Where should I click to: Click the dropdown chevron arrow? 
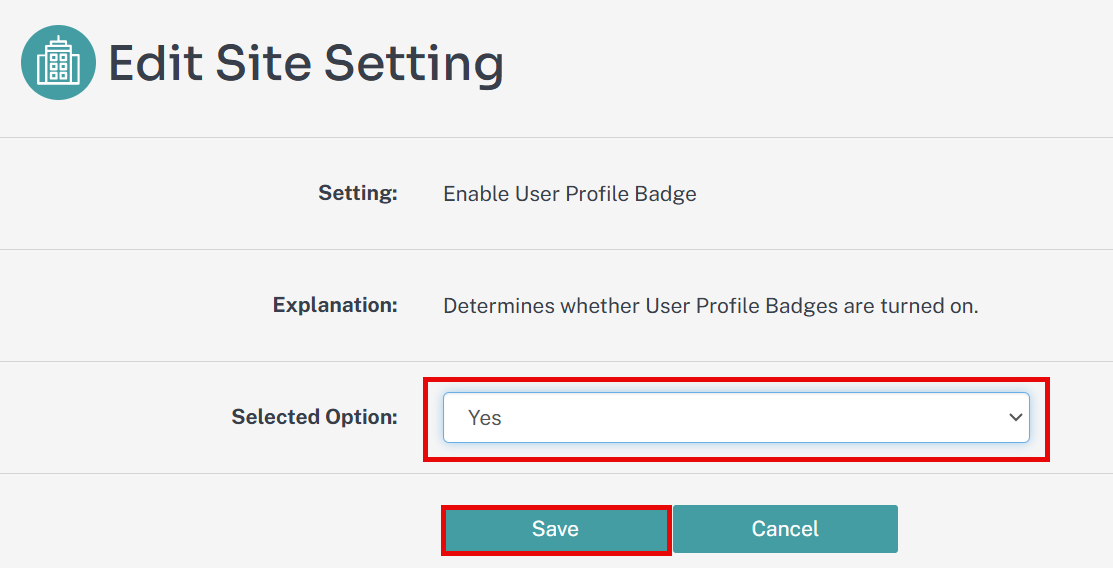tap(1016, 418)
